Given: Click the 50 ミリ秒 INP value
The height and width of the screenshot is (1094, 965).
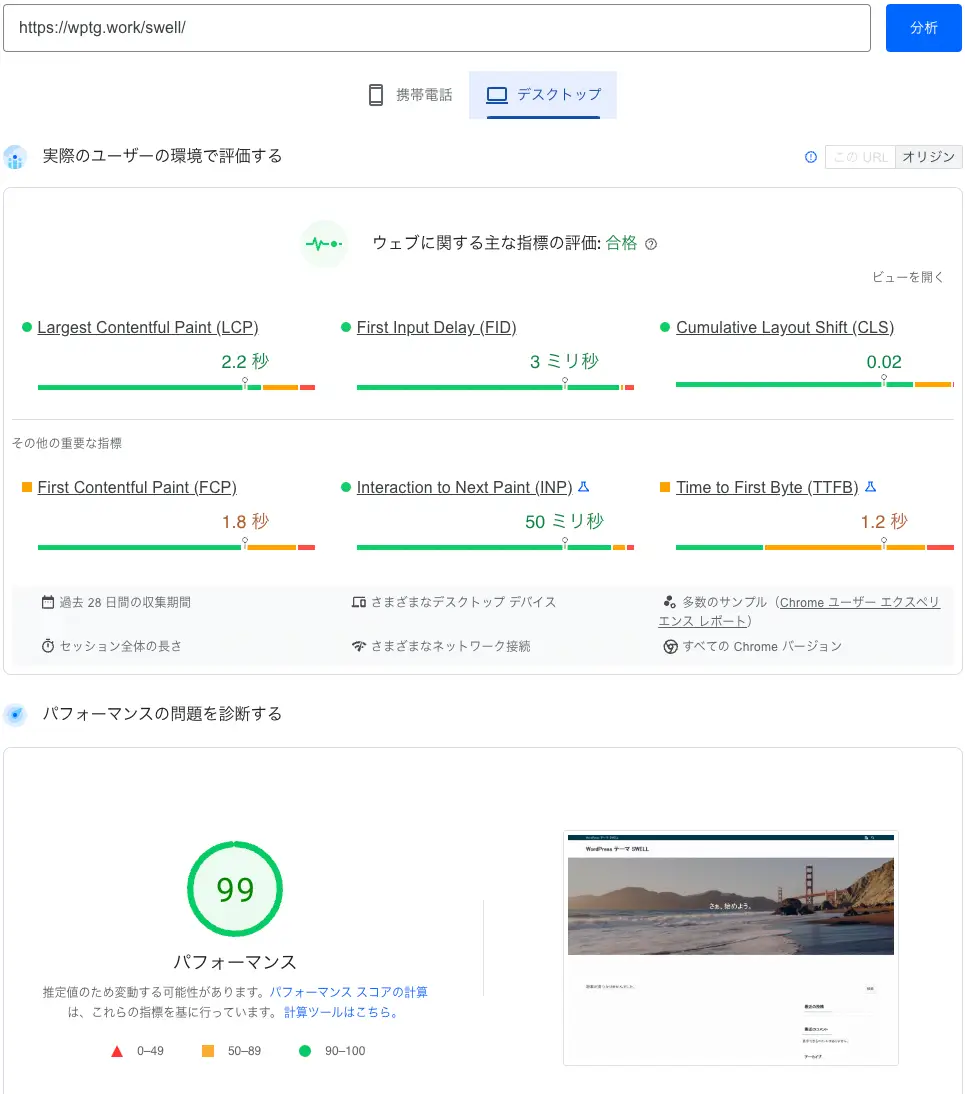Looking at the screenshot, I should (564, 522).
